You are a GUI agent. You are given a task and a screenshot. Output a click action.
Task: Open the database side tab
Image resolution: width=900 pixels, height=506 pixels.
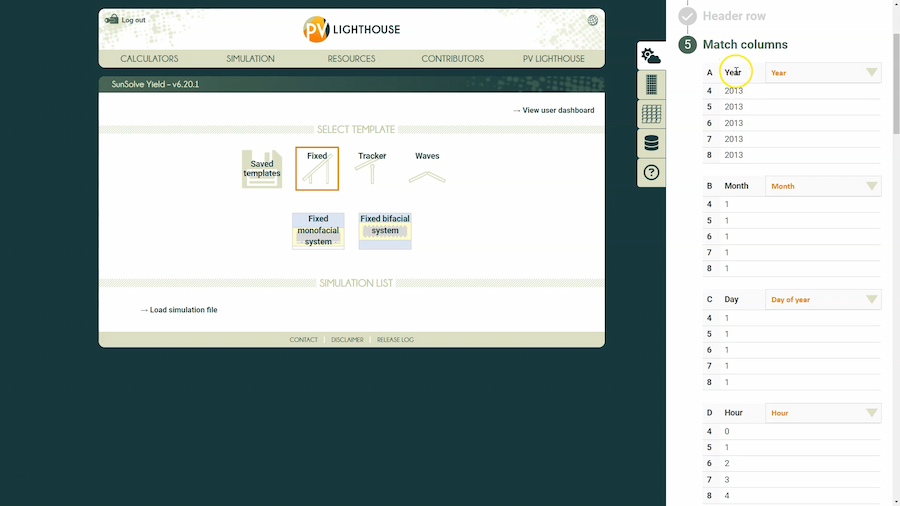pos(651,143)
